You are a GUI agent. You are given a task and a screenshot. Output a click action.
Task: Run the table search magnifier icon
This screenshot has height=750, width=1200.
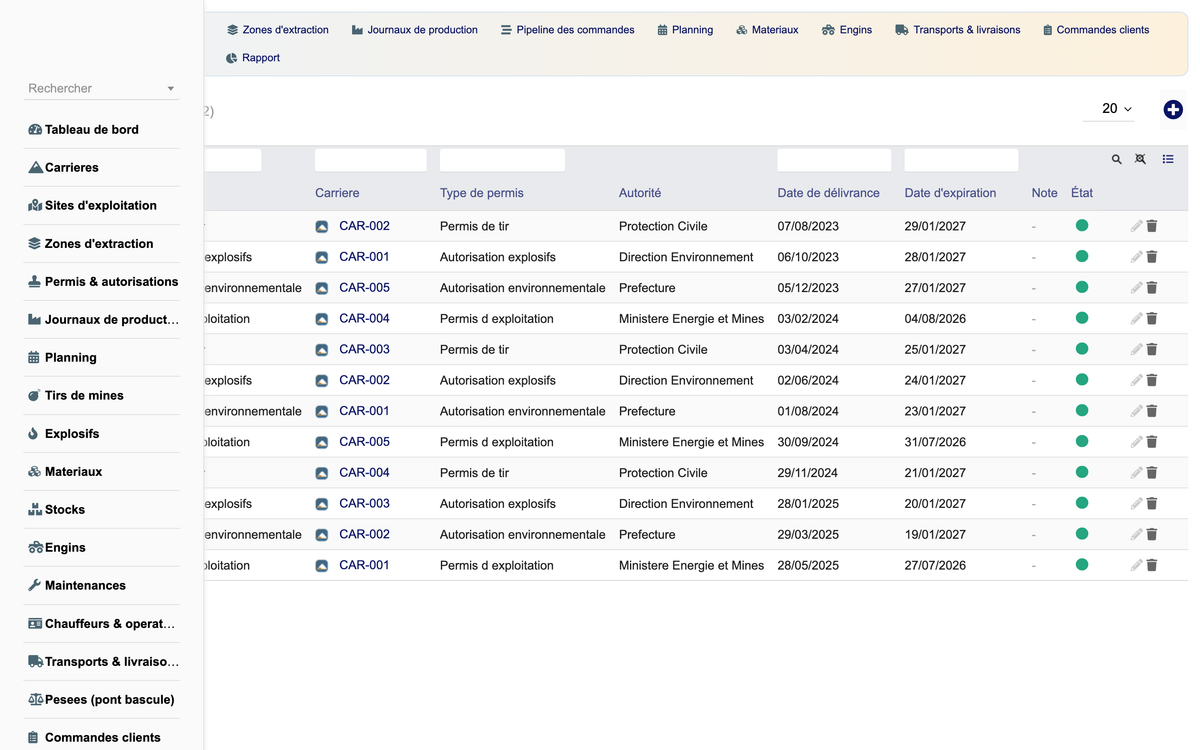pos(1117,159)
